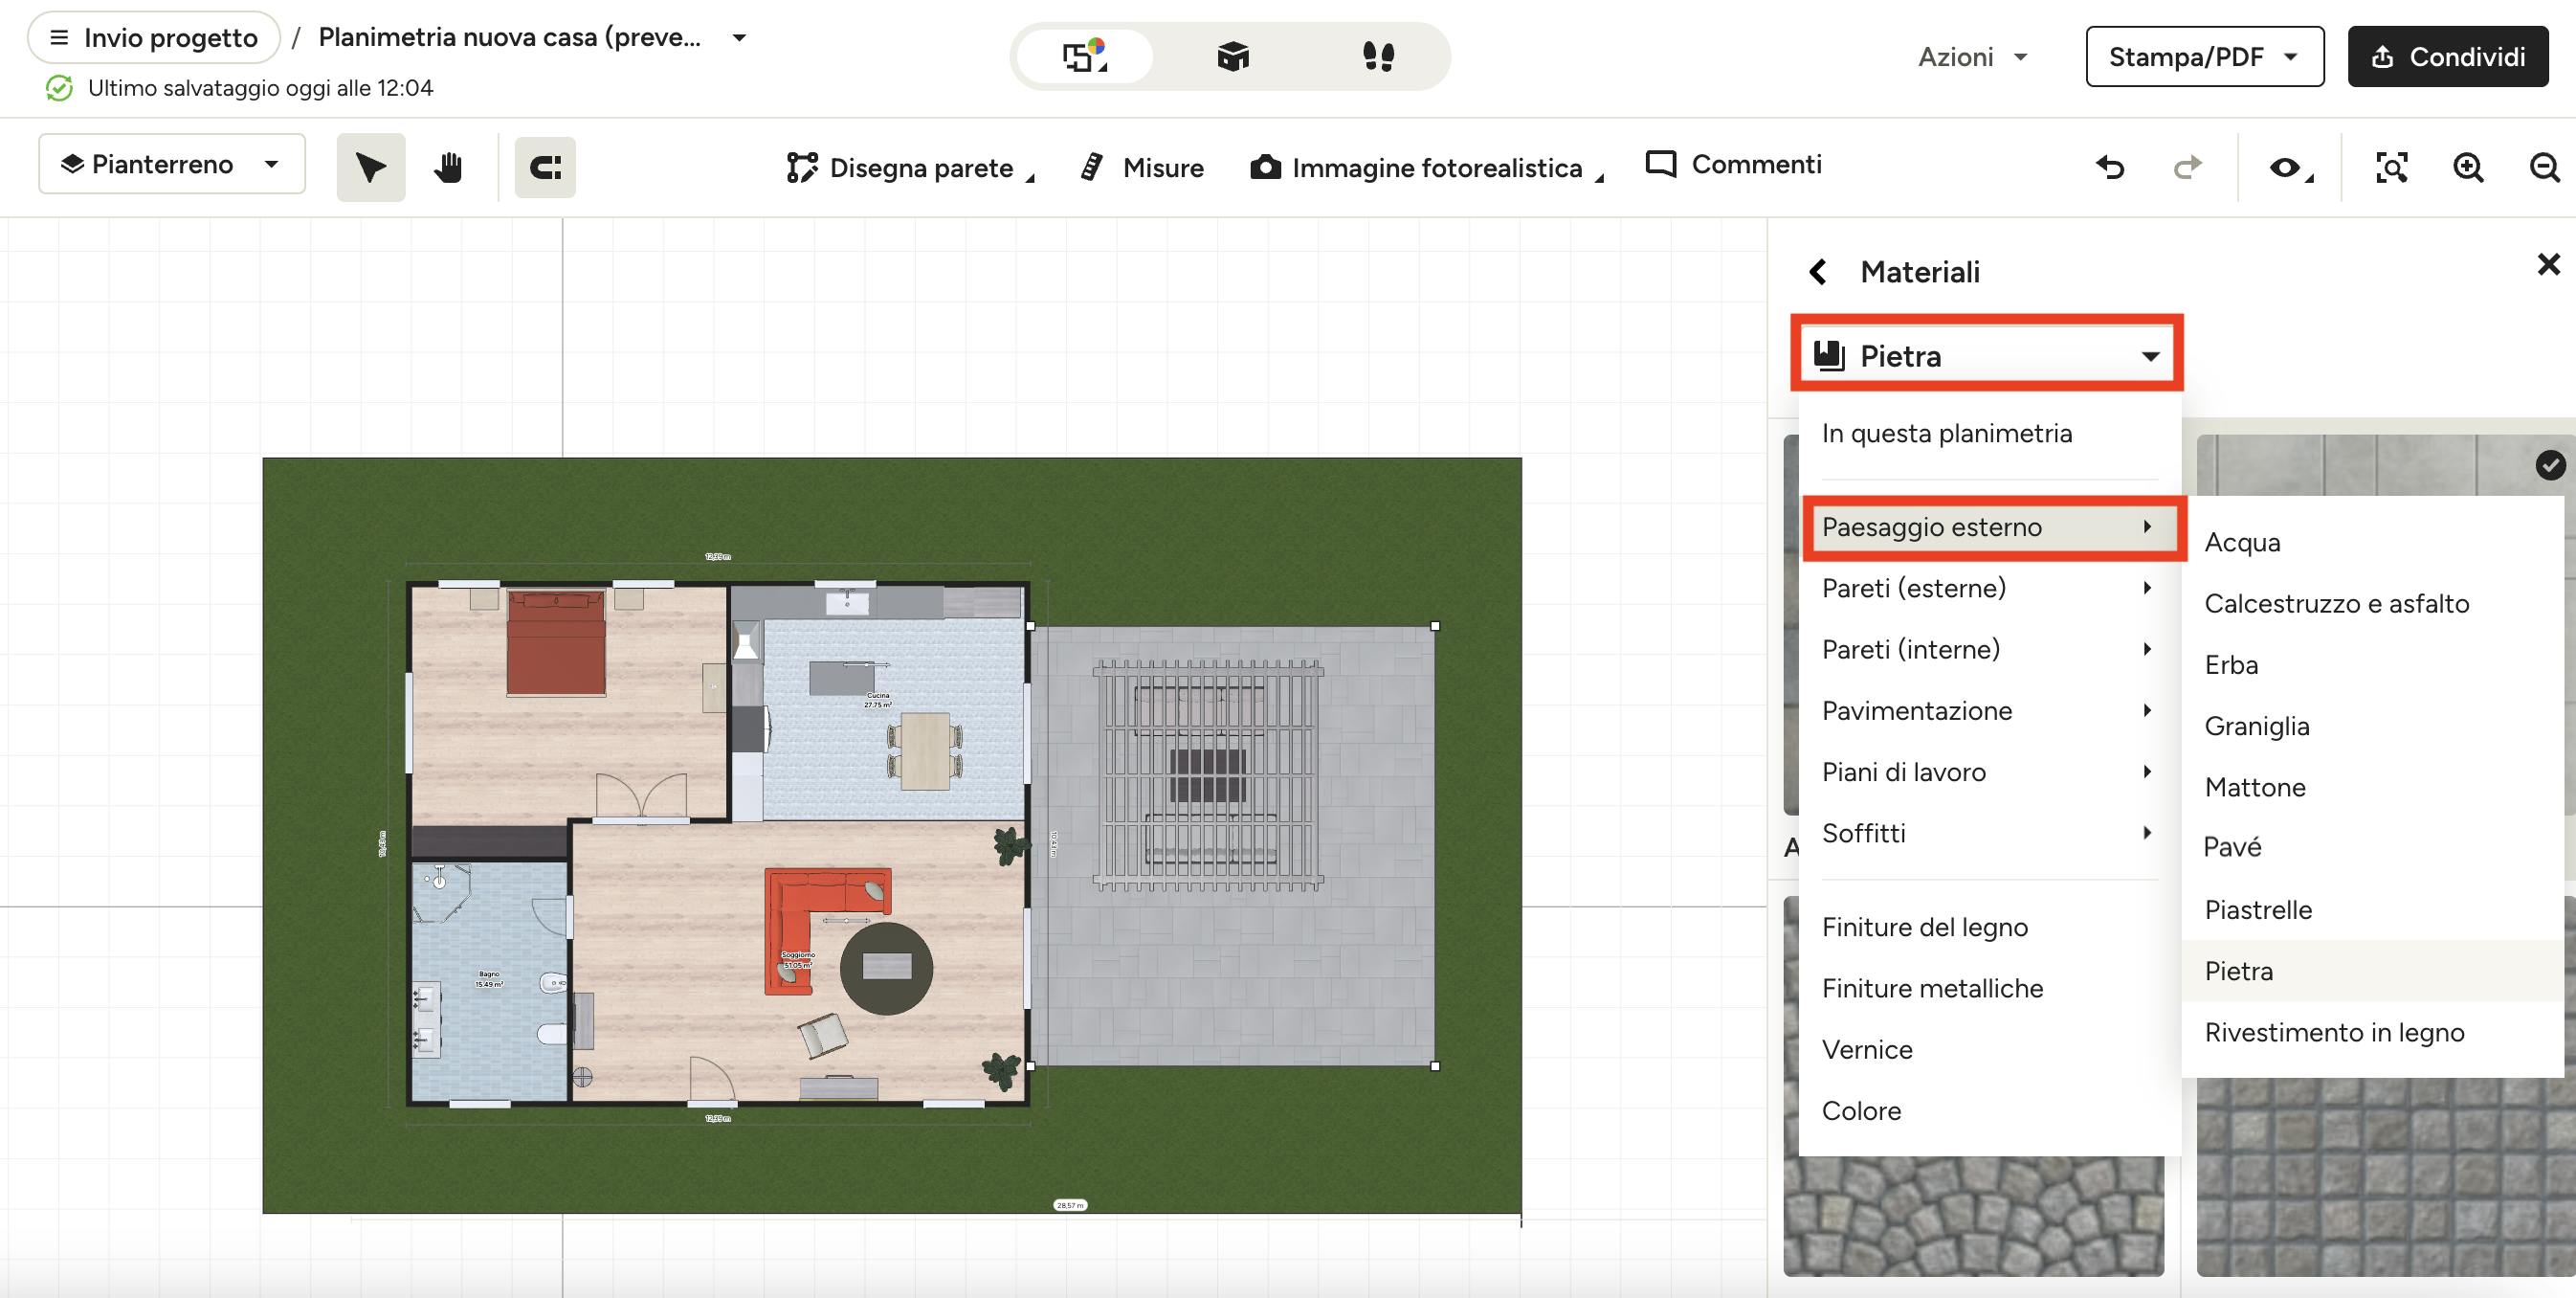This screenshot has width=2576, height=1298.
Task: Pick the square cobblestone material swatch
Action: pyautogui.click(x=2386, y=1177)
